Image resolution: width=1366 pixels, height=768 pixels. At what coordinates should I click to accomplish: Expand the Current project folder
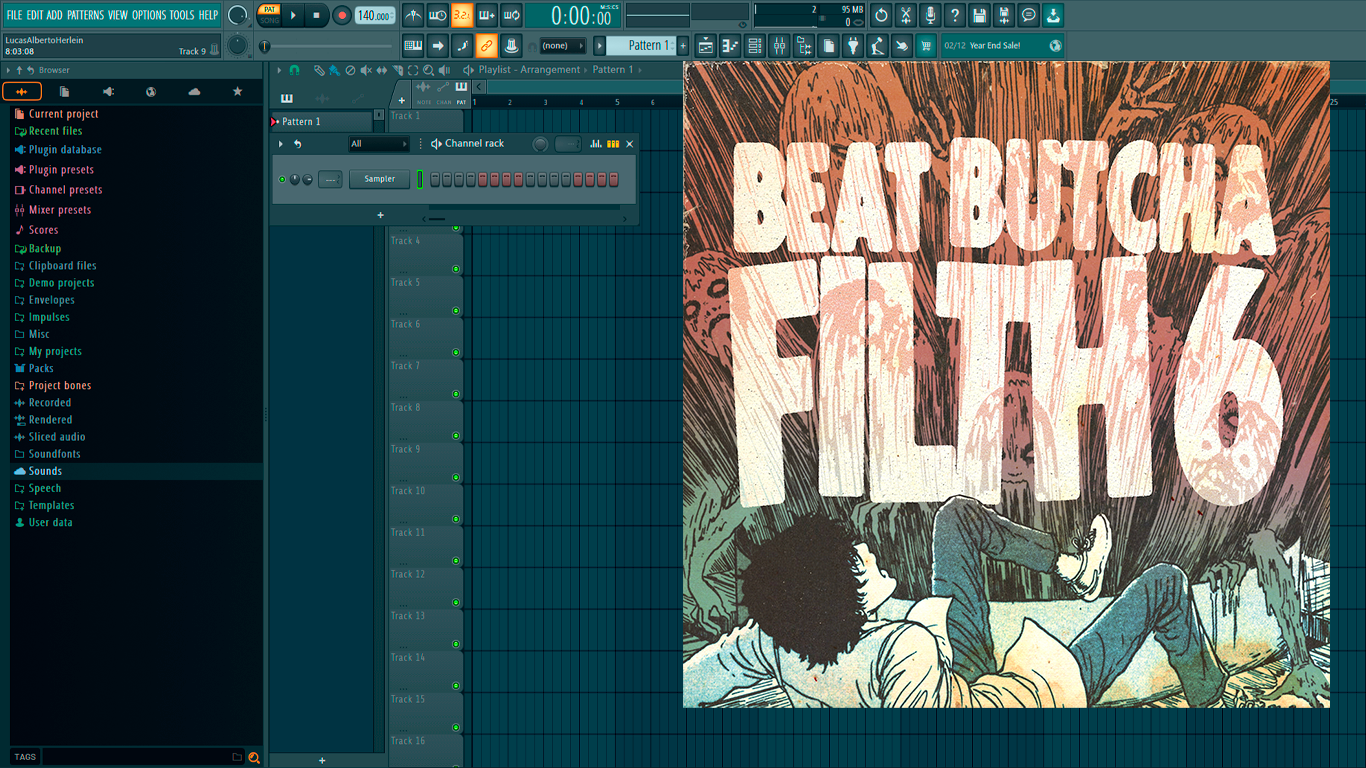click(x=63, y=114)
